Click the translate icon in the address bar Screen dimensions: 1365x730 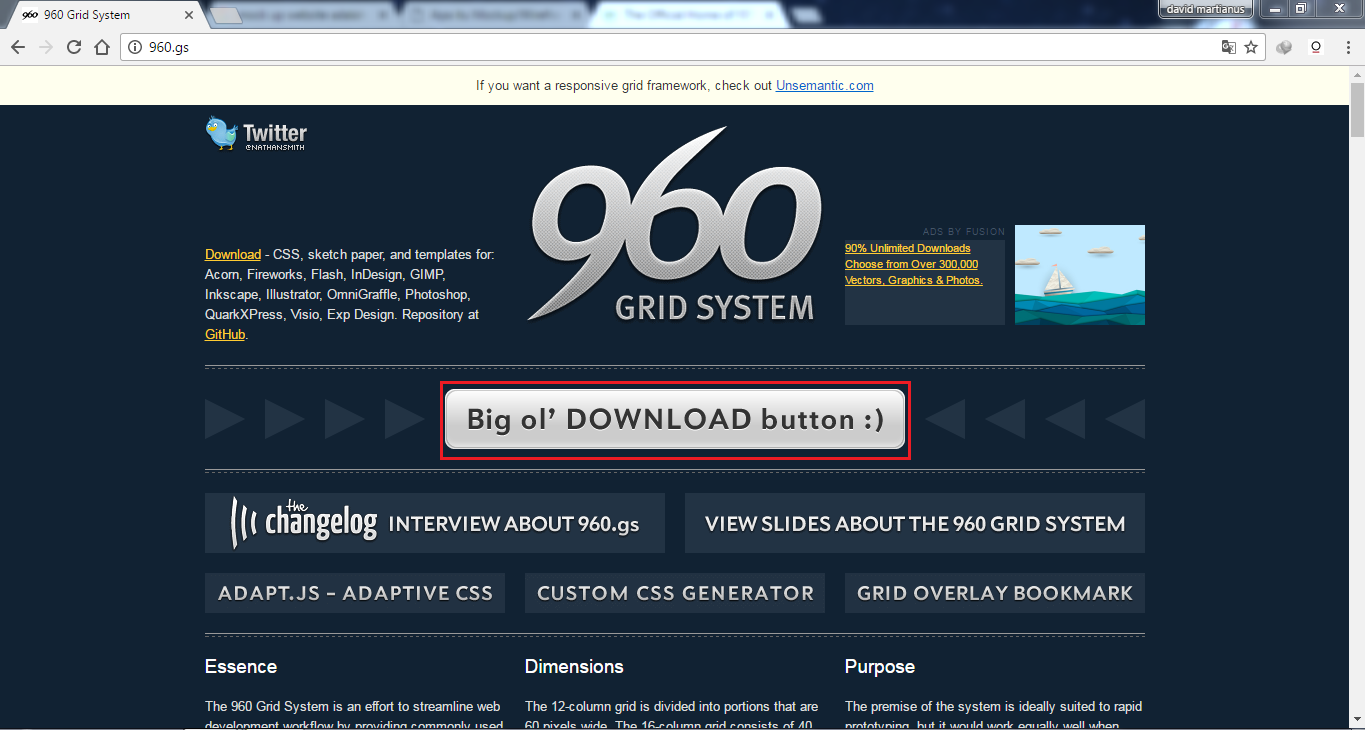click(1228, 46)
